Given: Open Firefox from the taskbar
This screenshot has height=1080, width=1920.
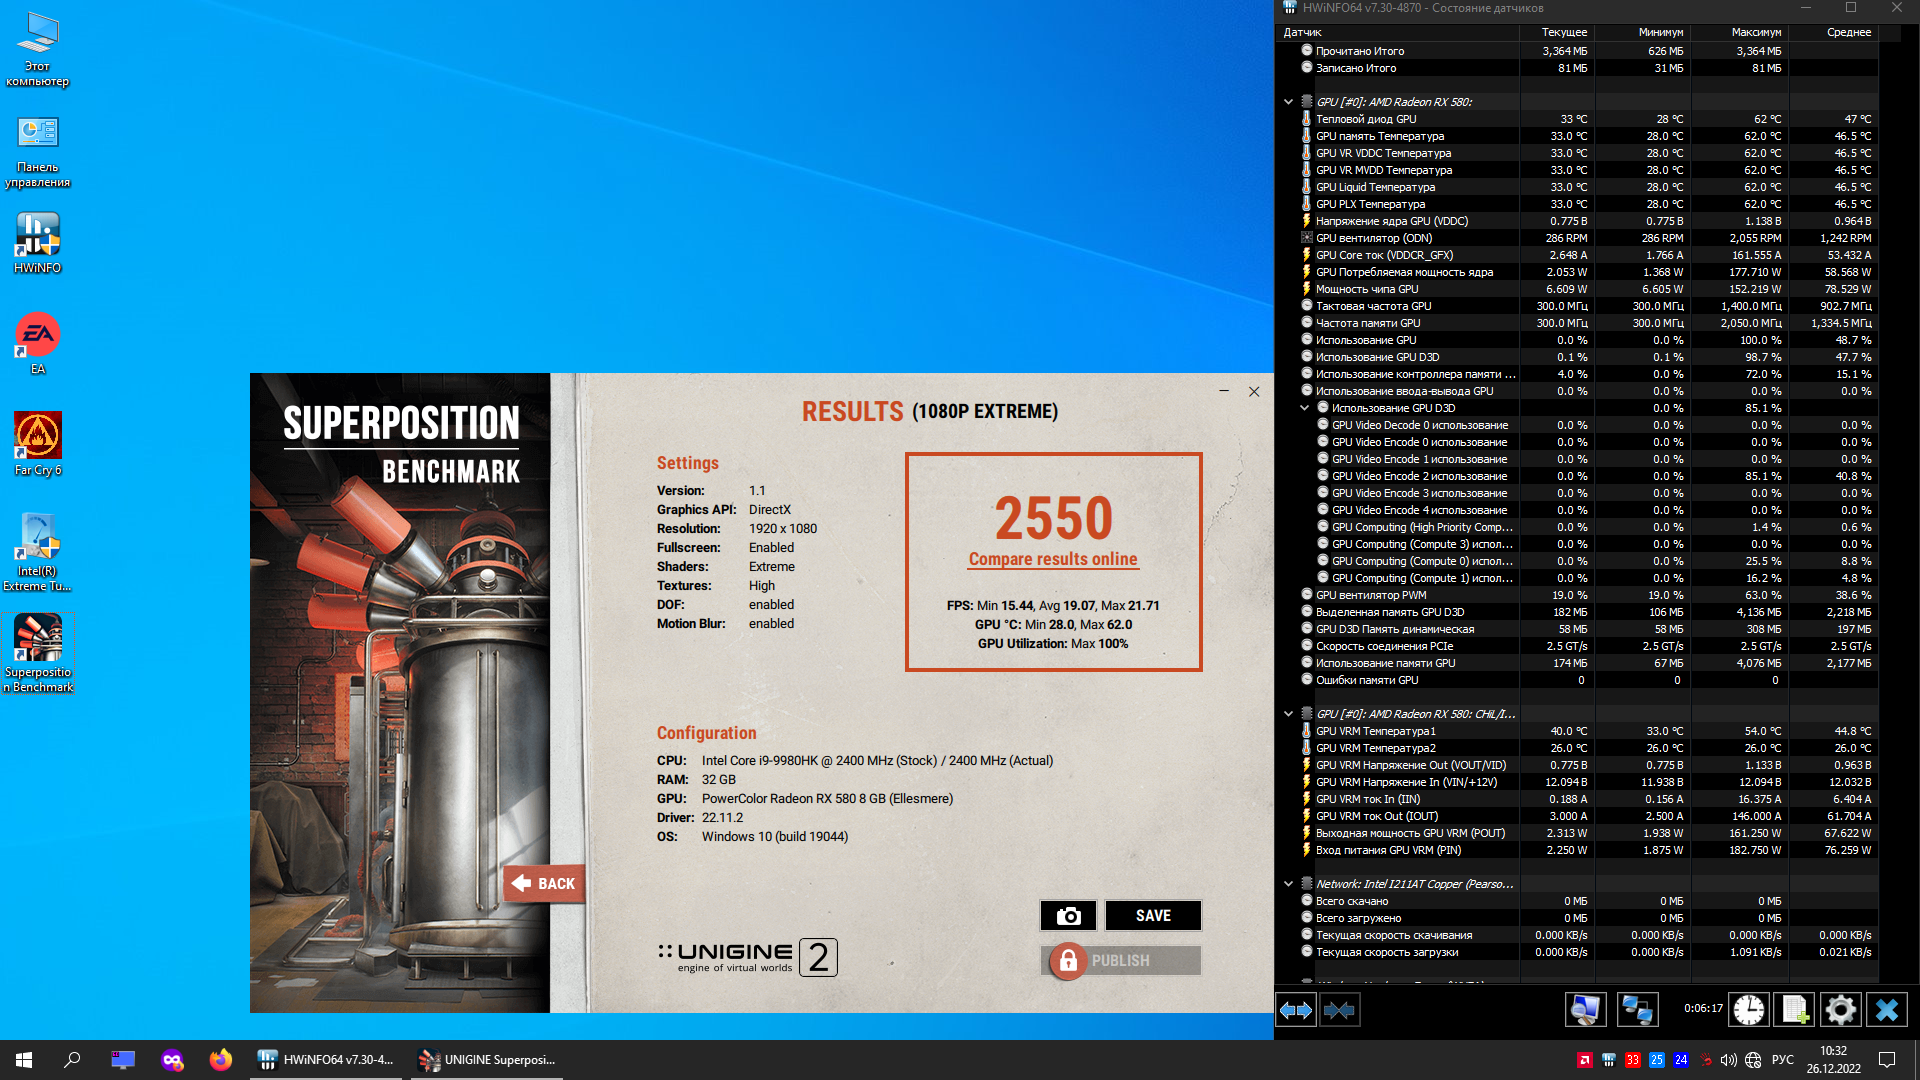Looking at the screenshot, I should tap(220, 1060).
